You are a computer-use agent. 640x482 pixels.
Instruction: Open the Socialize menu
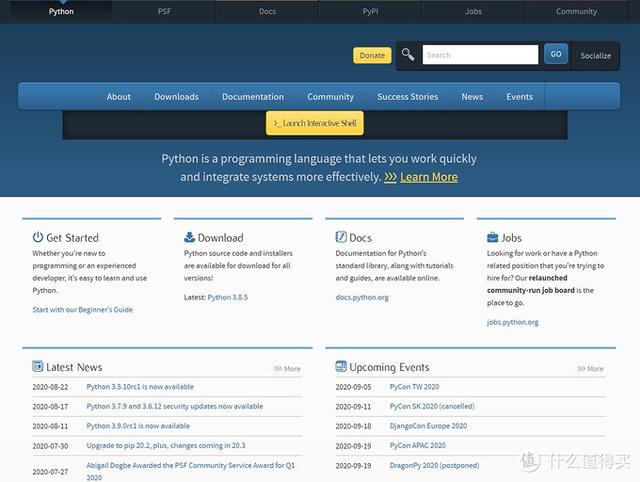tap(596, 56)
